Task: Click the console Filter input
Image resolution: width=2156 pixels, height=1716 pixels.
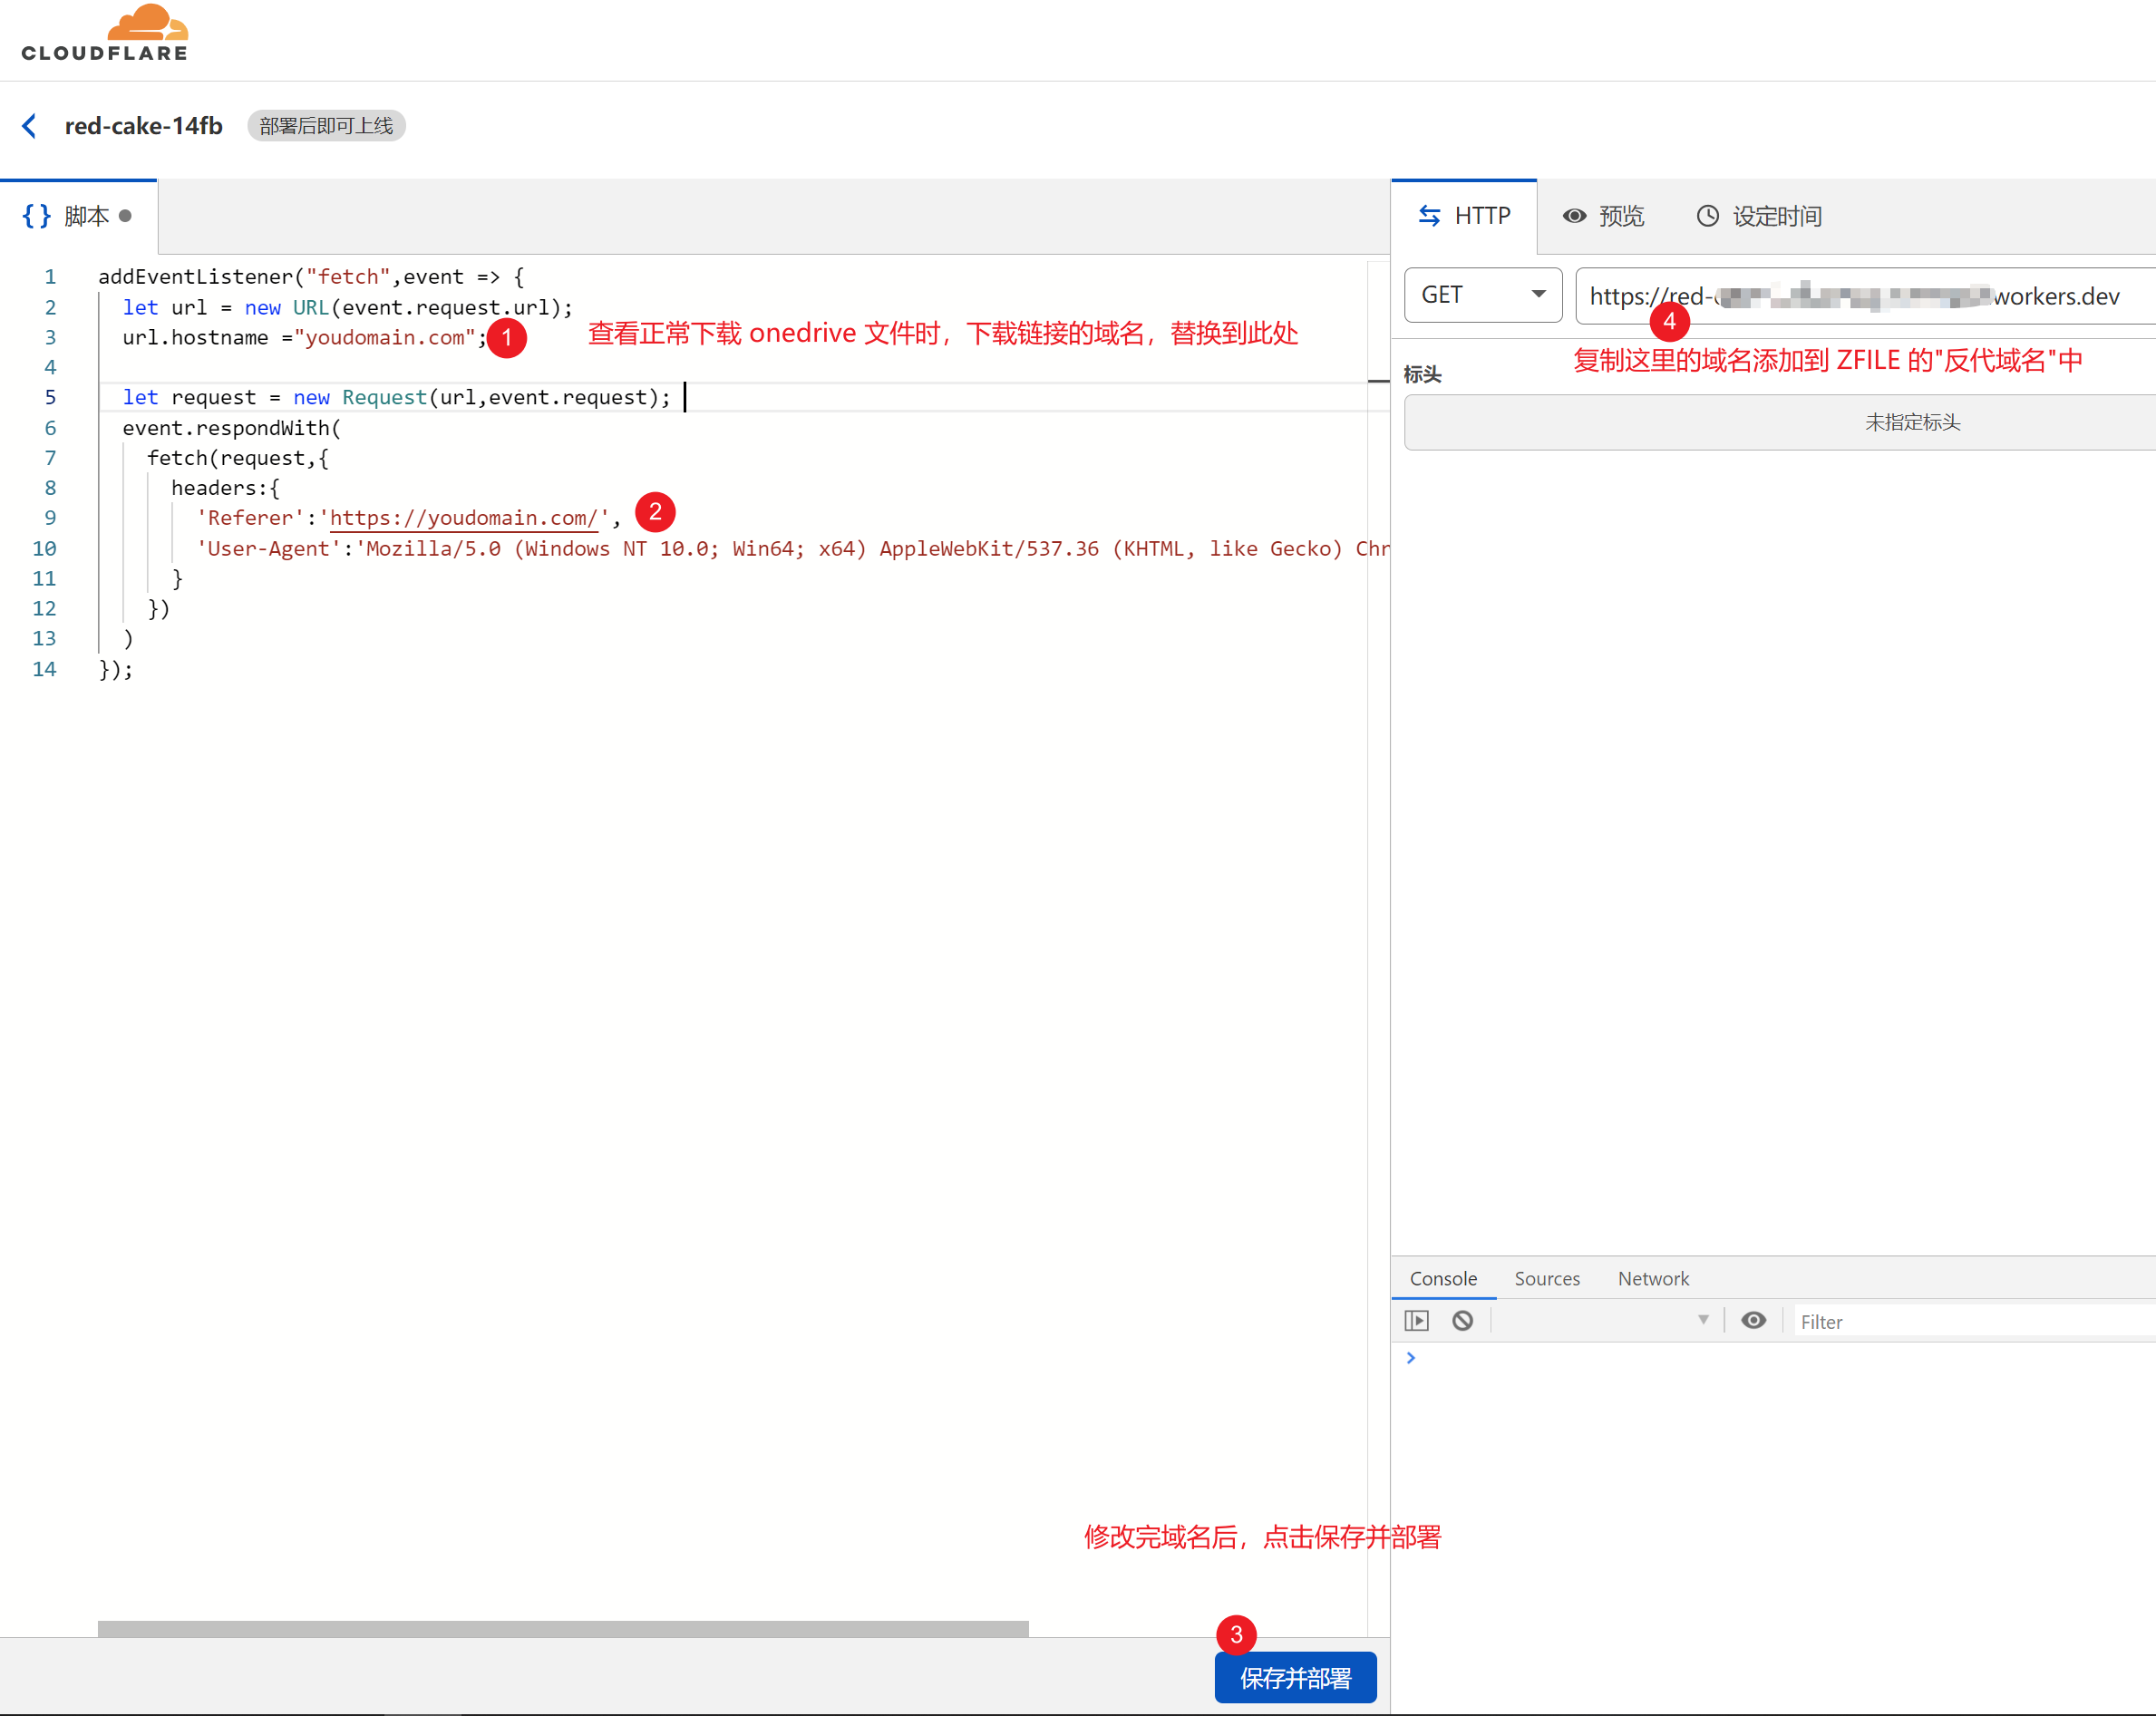Action: tap(1975, 1322)
